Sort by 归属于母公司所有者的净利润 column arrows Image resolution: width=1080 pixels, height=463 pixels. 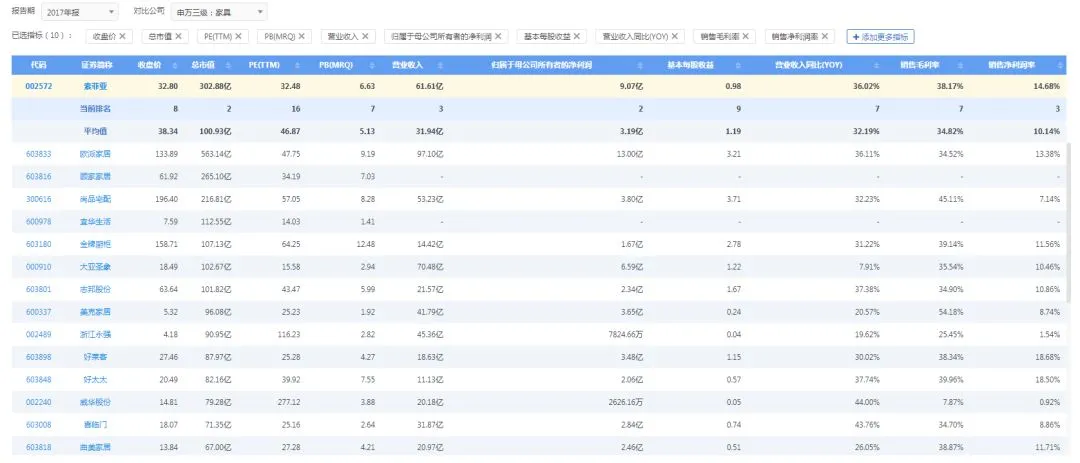point(642,65)
